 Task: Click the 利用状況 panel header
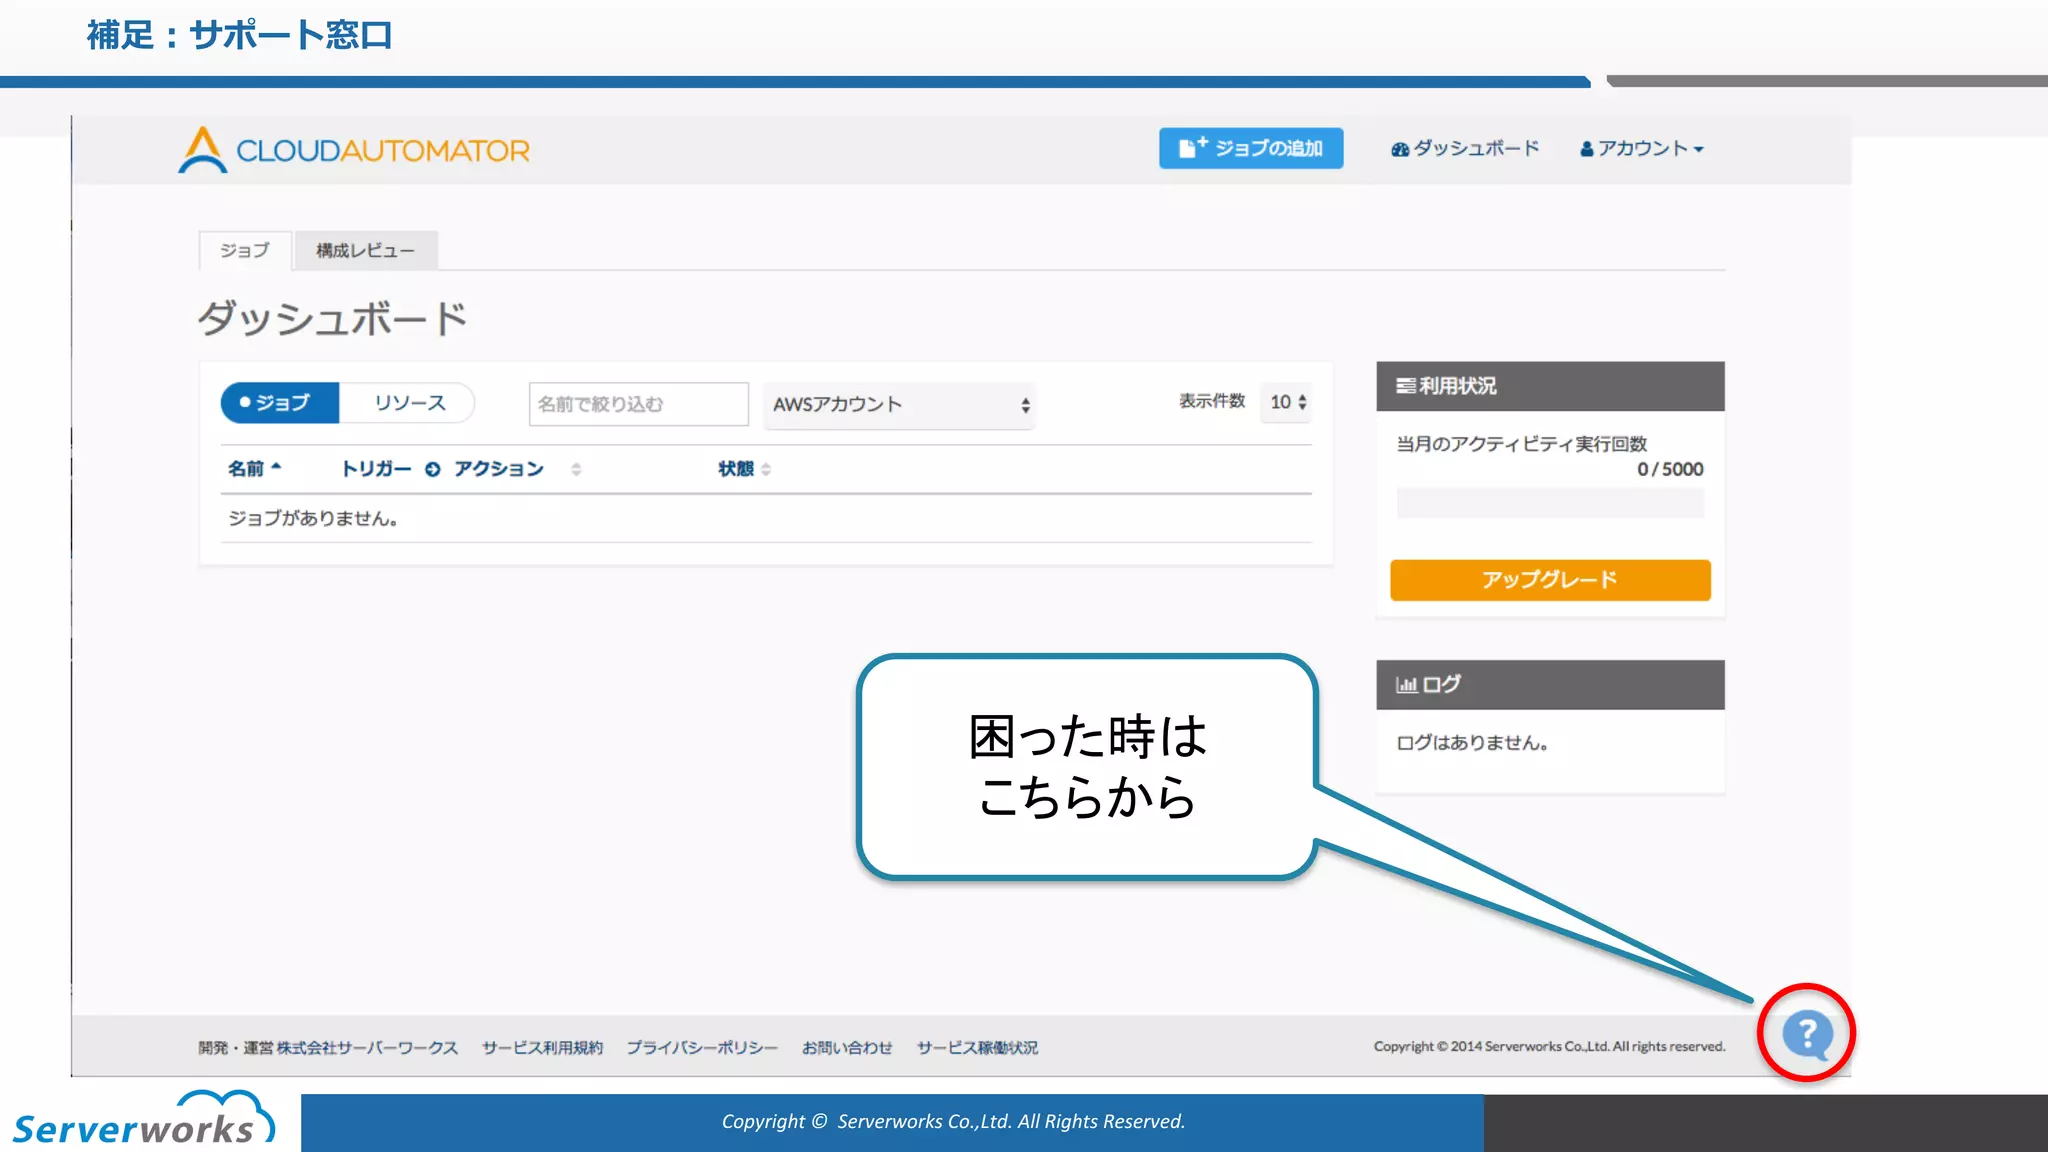pyautogui.click(x=1550, y=386)
